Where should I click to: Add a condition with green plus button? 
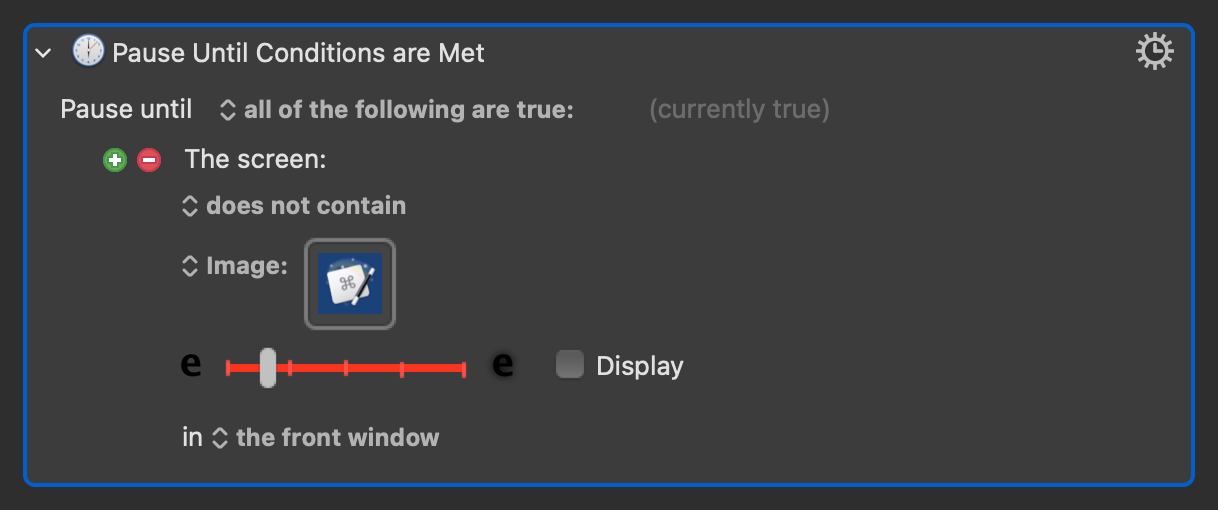coord(115,160)
